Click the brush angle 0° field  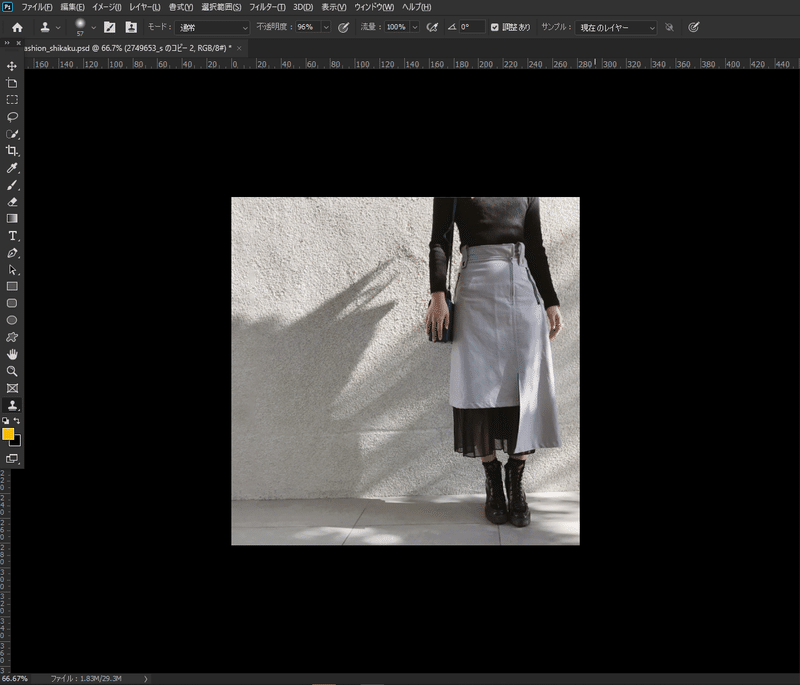click(x=471, y=27)
